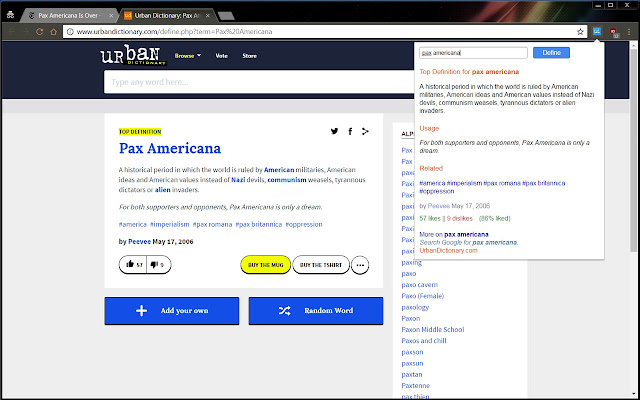
Task: Click the Buy the Mug button
Action: (266, 264)
